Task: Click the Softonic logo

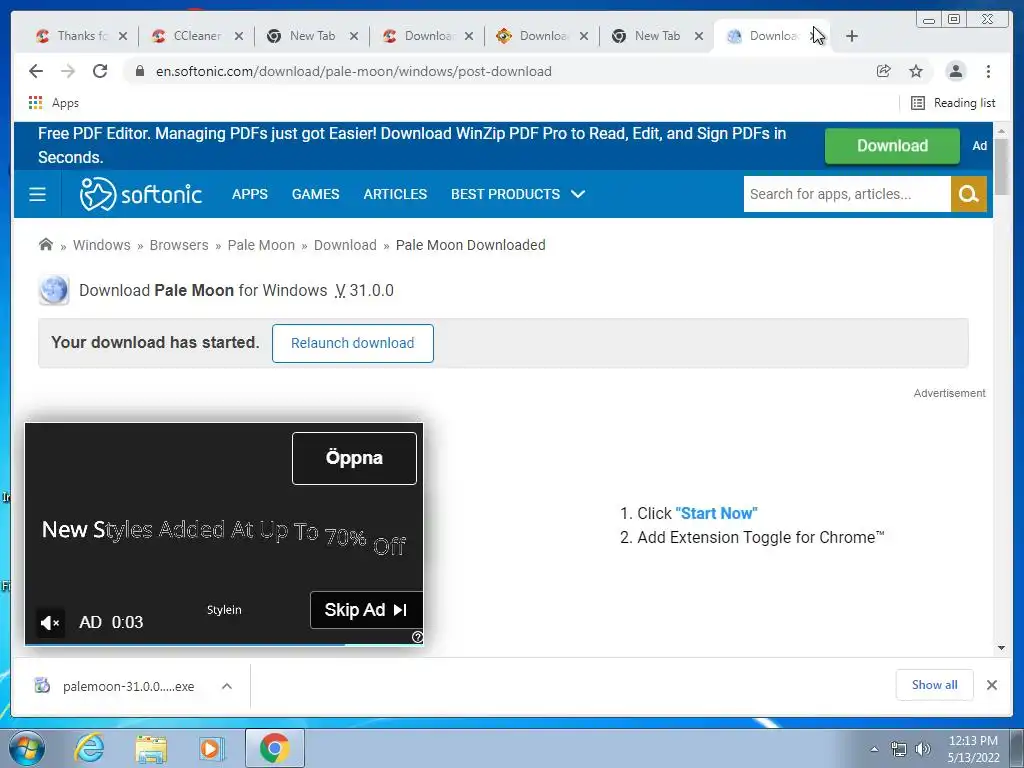Action: point(140,194)
